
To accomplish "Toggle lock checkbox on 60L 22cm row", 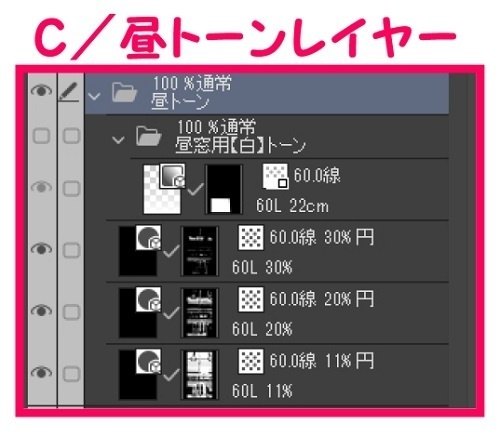I will pos(71,189).
